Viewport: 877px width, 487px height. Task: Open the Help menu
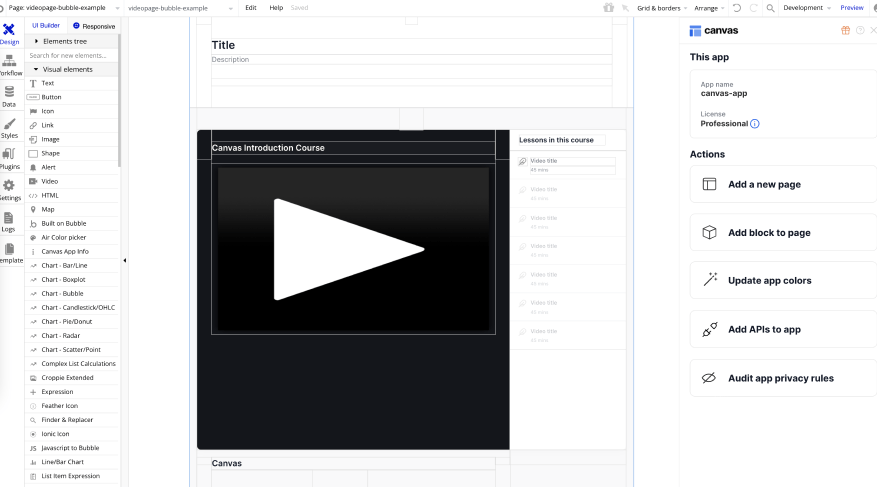point(276,8)
